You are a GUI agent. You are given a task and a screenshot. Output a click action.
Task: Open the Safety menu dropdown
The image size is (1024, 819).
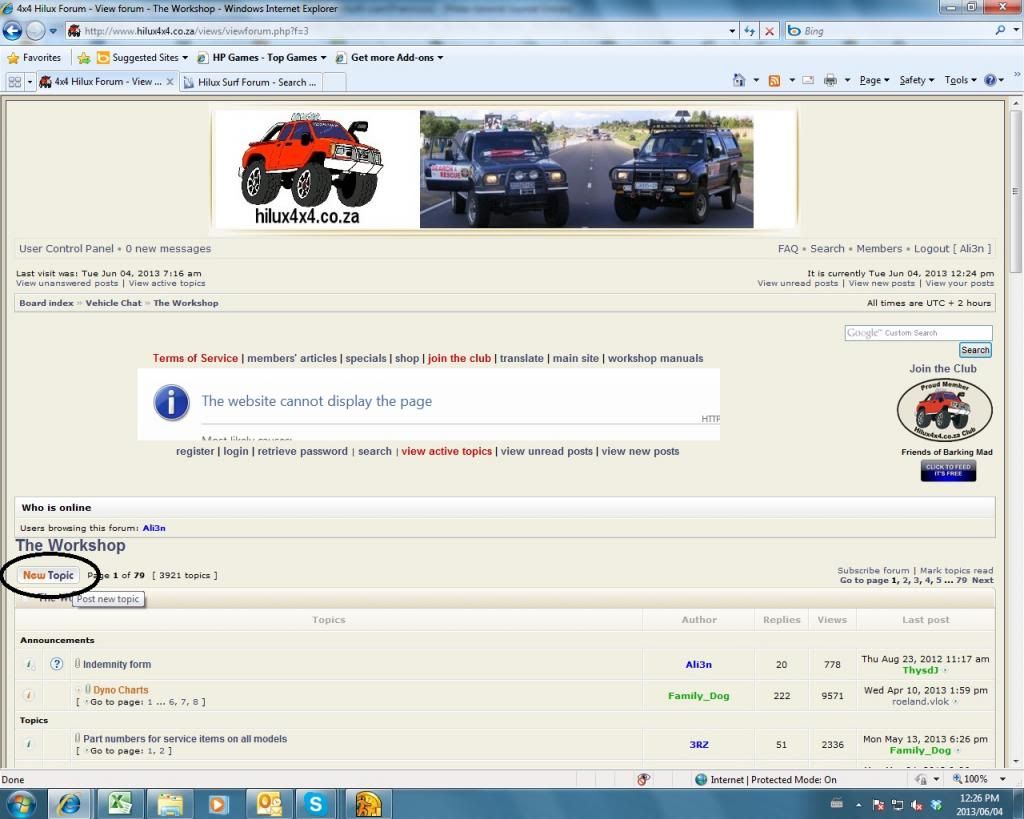[917, 80]
